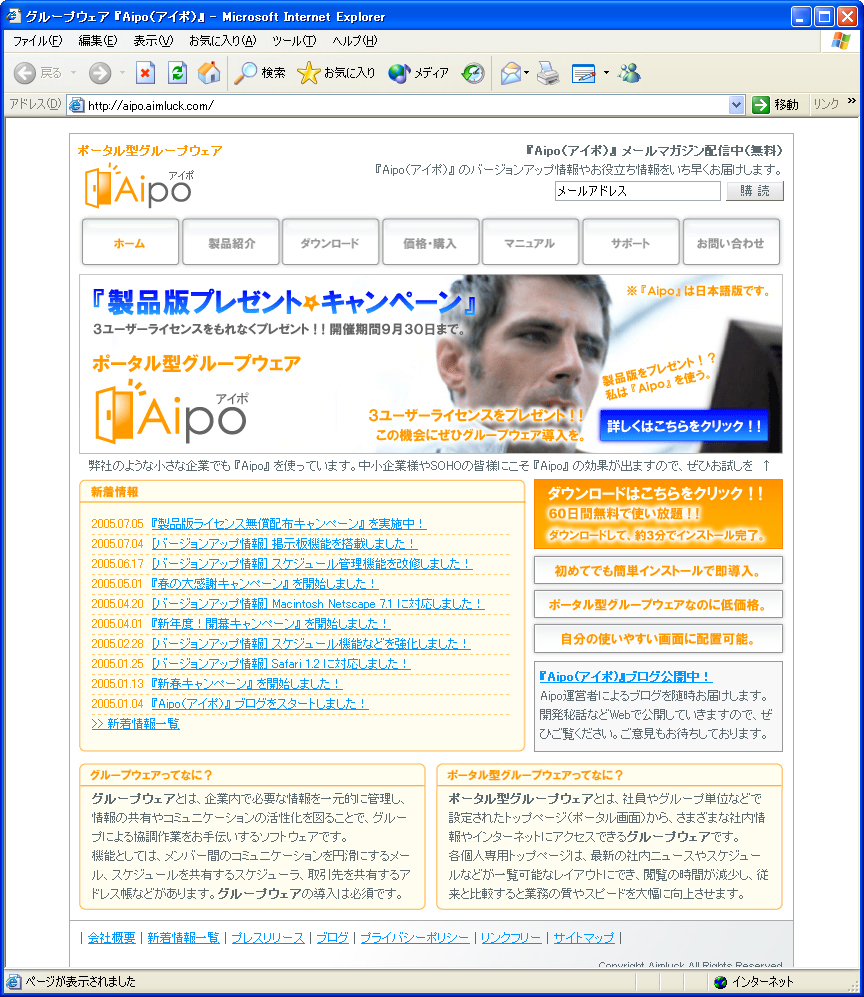Expand the Back button history dropdown arrow
This screenshot has width=864, height=997.
[73, 73]
